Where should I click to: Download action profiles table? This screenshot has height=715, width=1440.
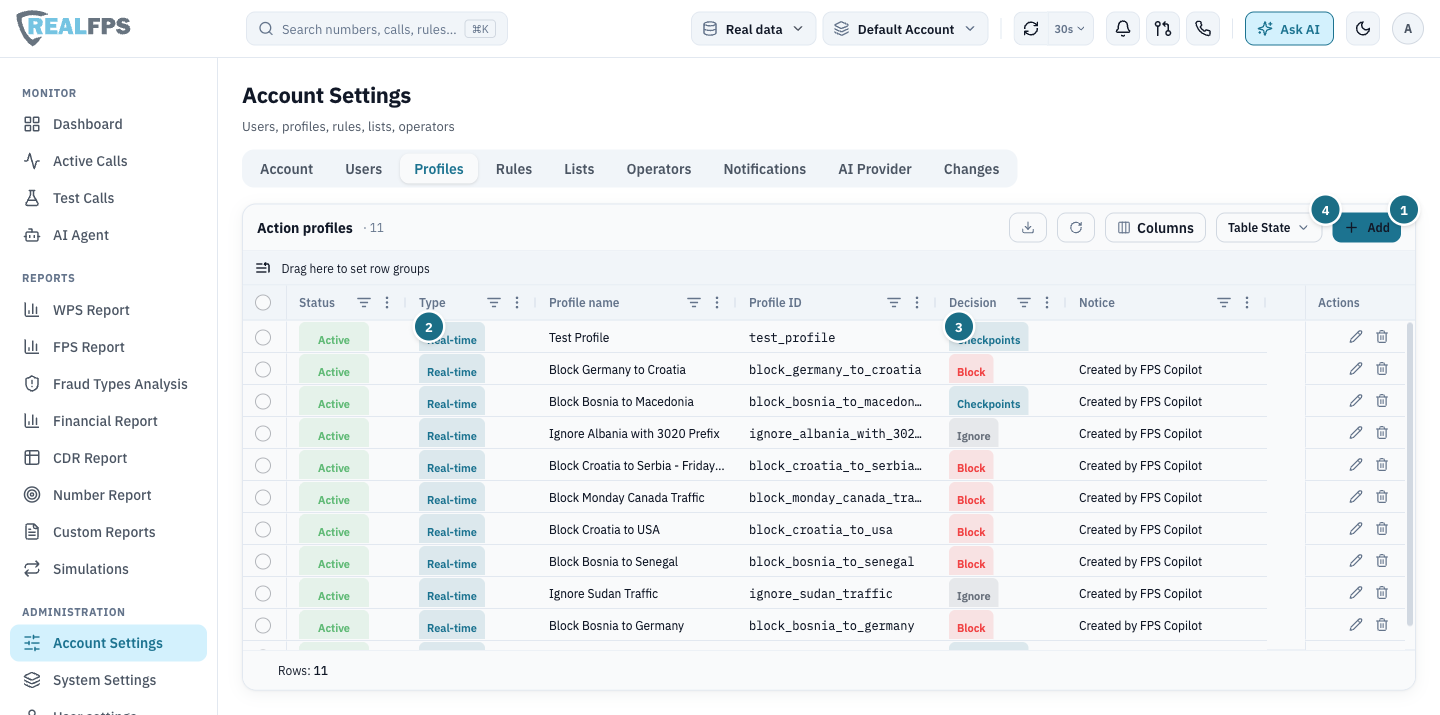click(x=1028, y=228)
